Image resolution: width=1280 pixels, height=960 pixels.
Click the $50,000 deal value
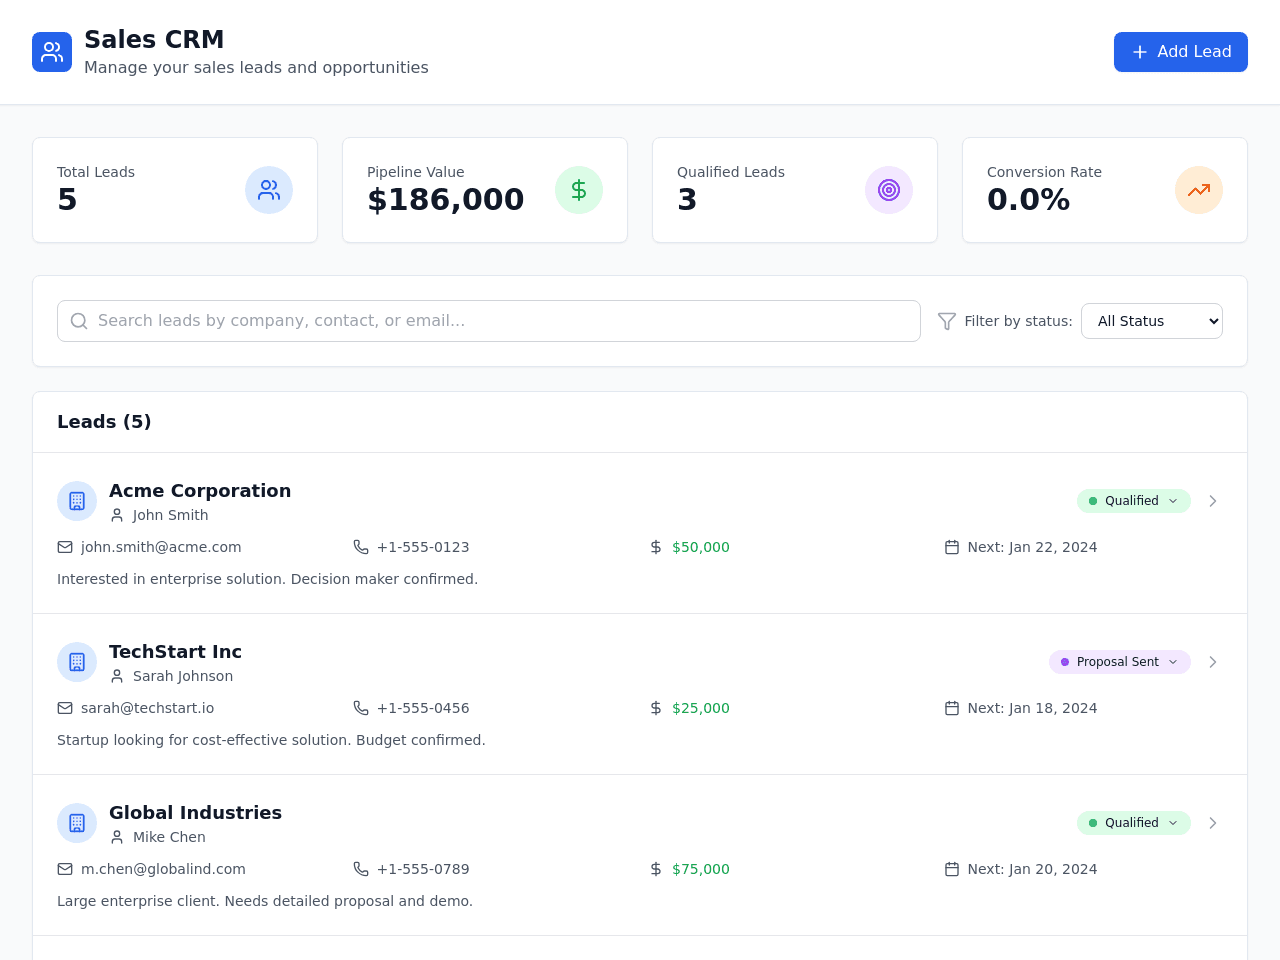point(701,547)
